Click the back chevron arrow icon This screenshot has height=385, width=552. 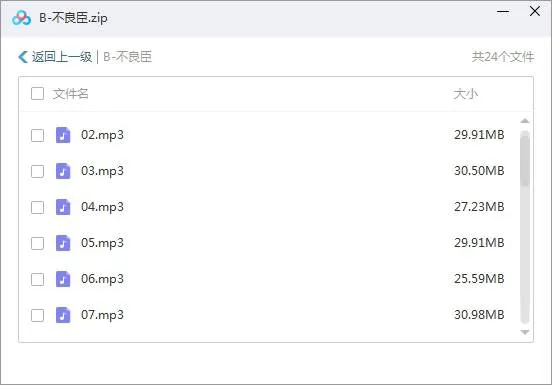23,57
